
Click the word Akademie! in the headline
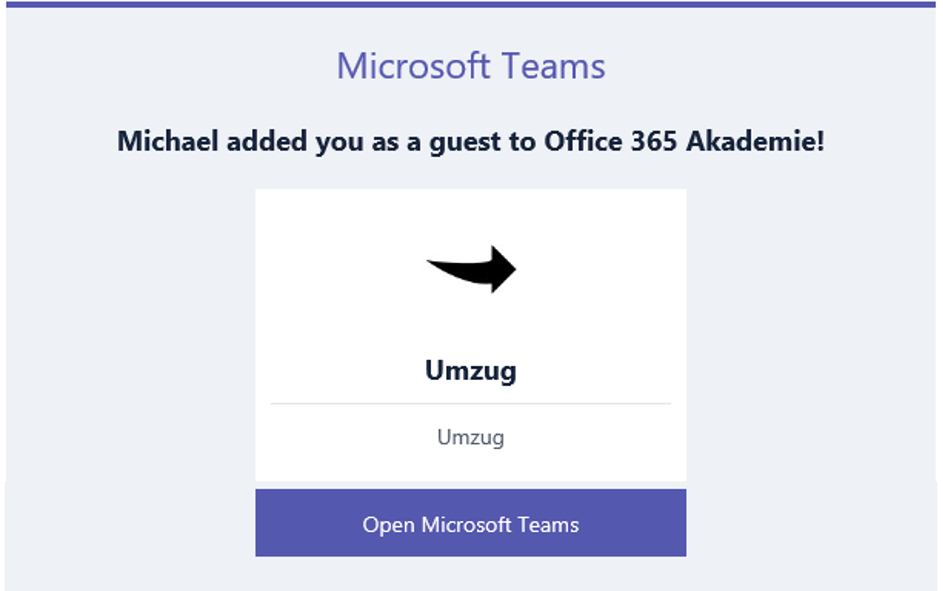coord(756,141)
